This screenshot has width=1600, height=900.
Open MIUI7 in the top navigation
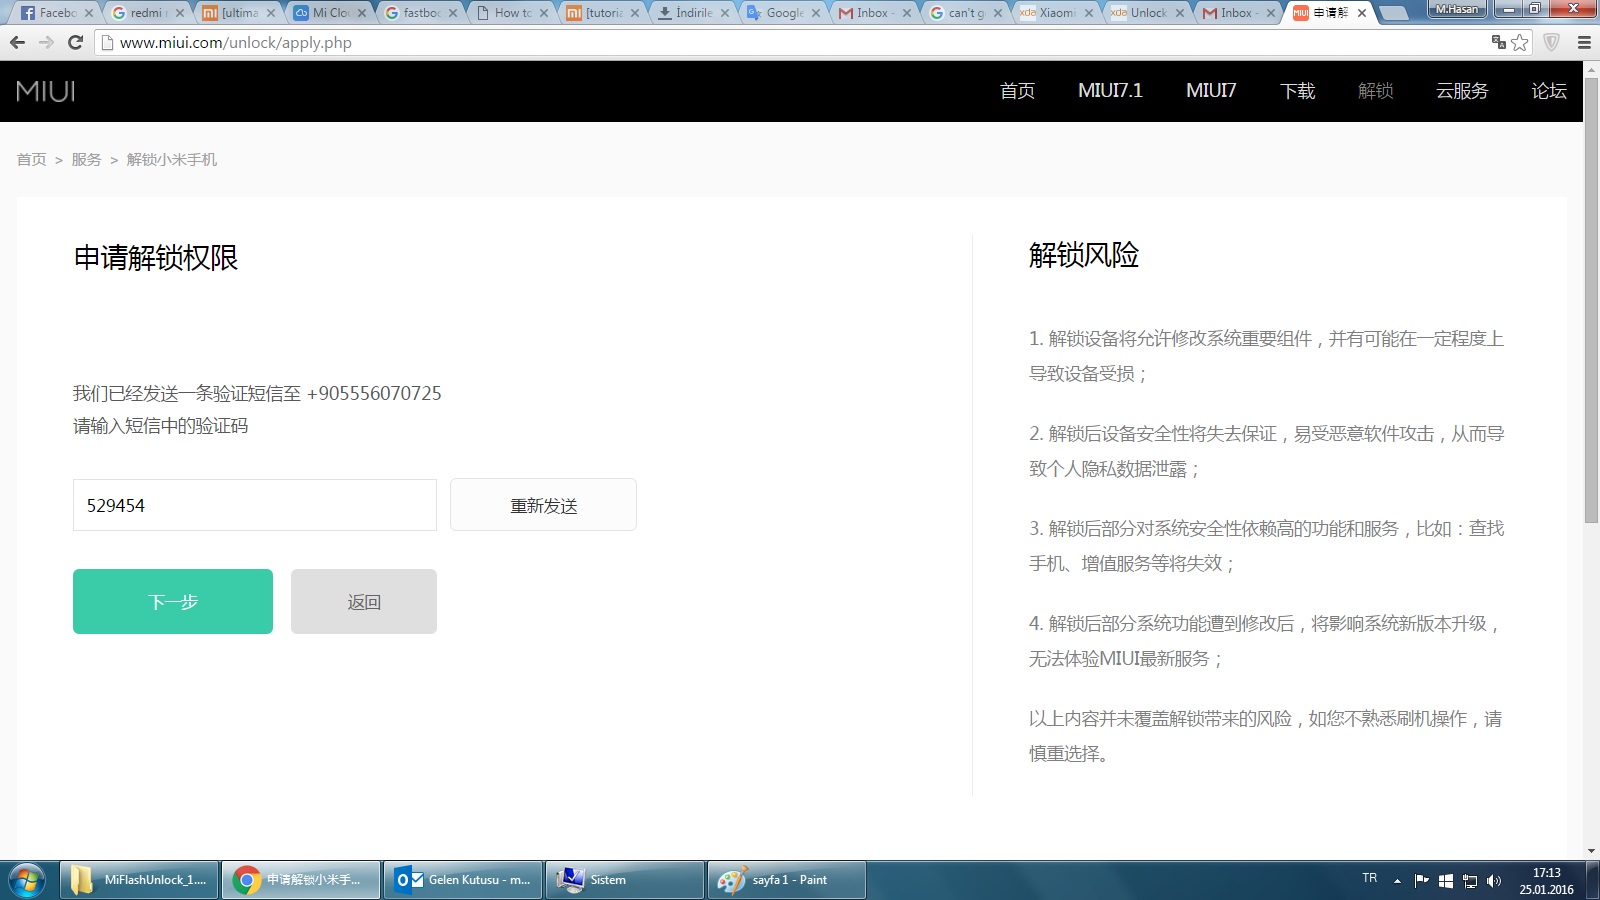click(1211, 91)
